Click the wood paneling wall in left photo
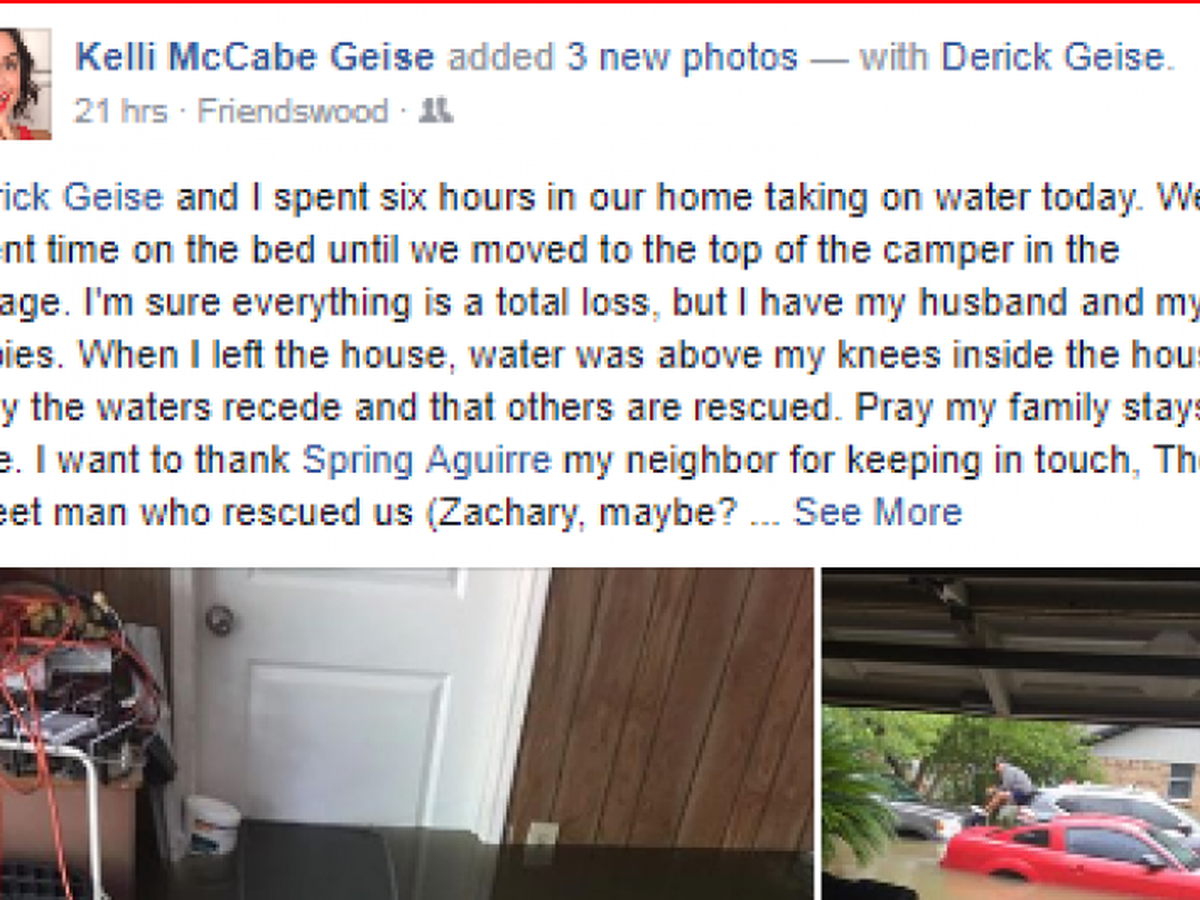This screenshot has height=900, width=1200. [670, 700]
